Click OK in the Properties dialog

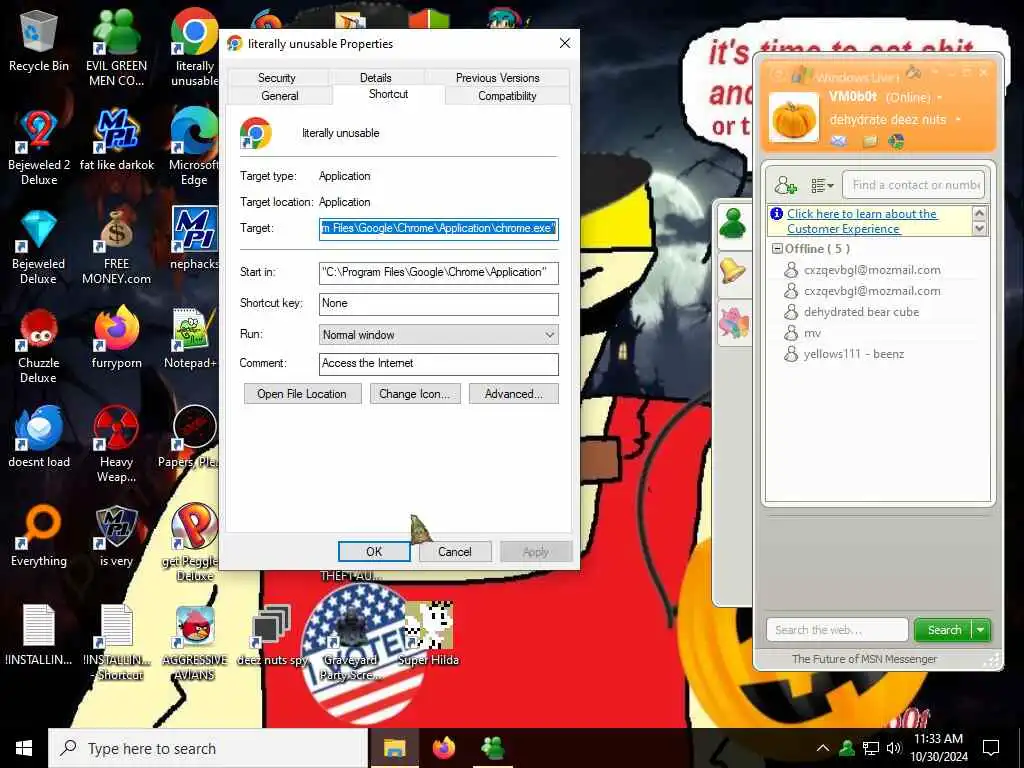[x=374, y=552]
